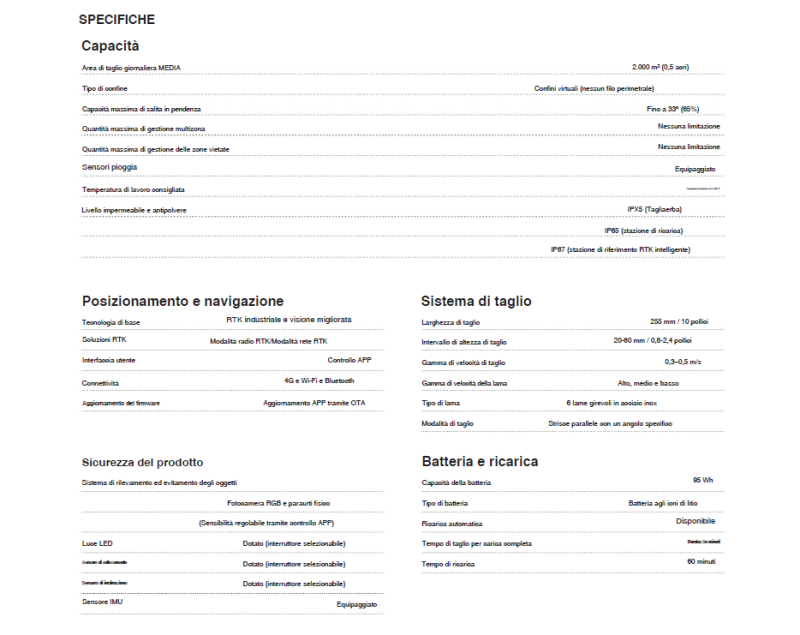The height and width of the screenshot is (635, 800).
Task: Select the Tecnologia di base label
Action: pyautogui.click(x=111, y=322)
